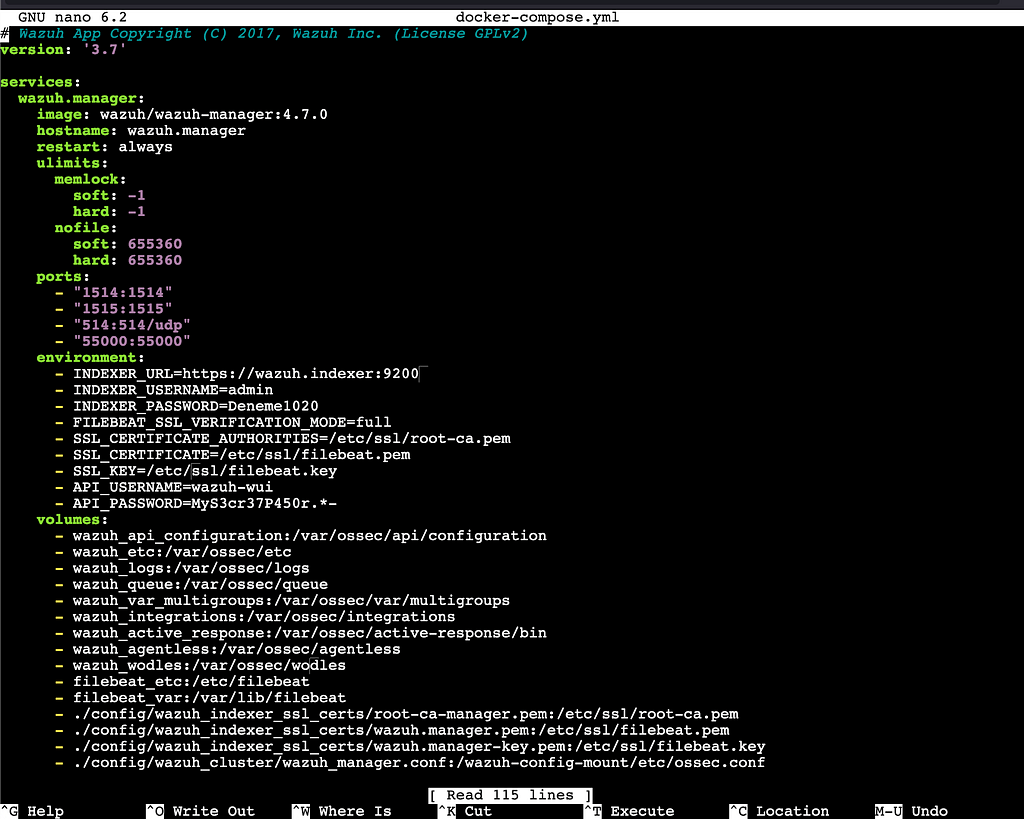Click the memlock: key

[x=90, y=179]
